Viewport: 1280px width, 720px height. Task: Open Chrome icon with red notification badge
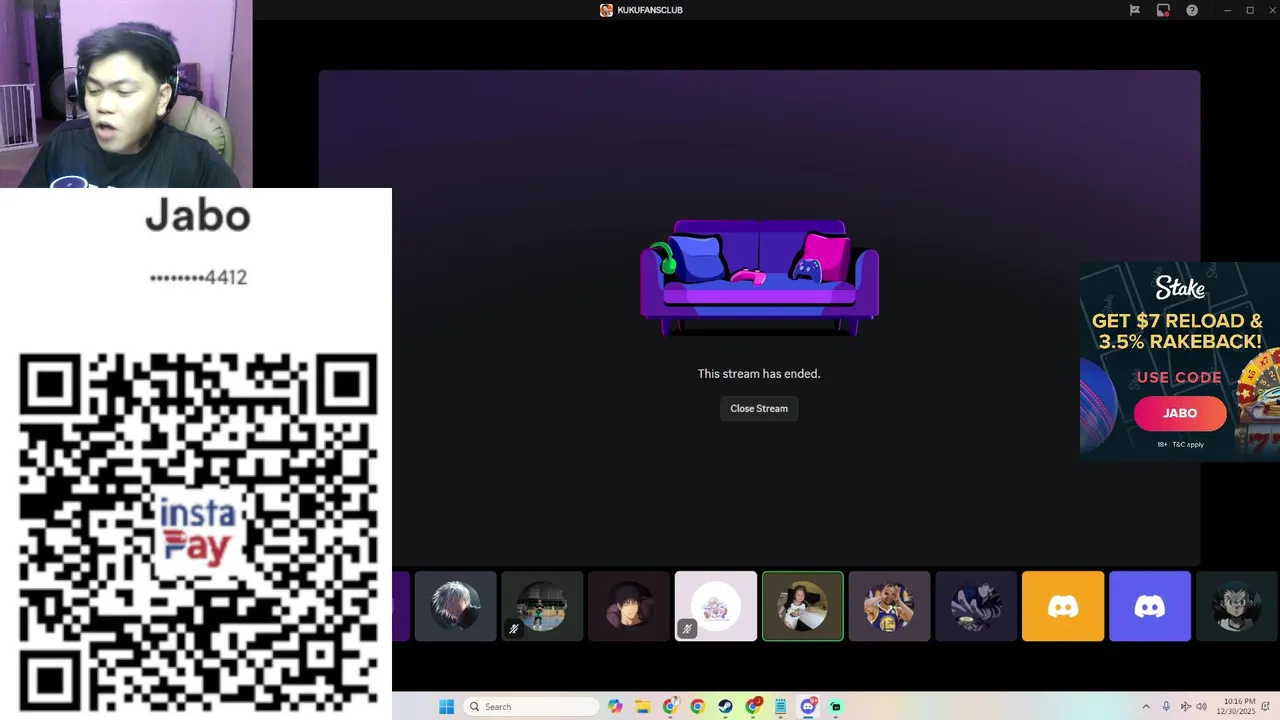click(x=753, y=707)
